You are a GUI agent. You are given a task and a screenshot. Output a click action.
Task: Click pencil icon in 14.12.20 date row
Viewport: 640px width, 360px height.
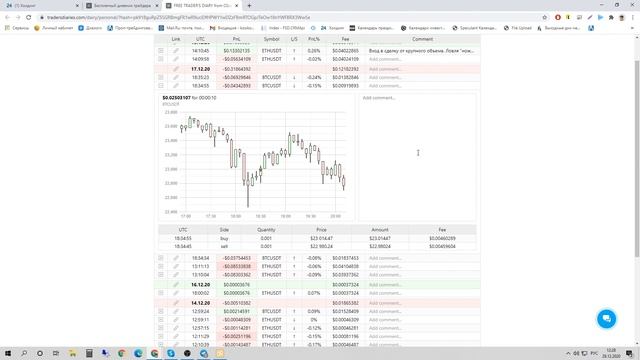pos(176,303)
